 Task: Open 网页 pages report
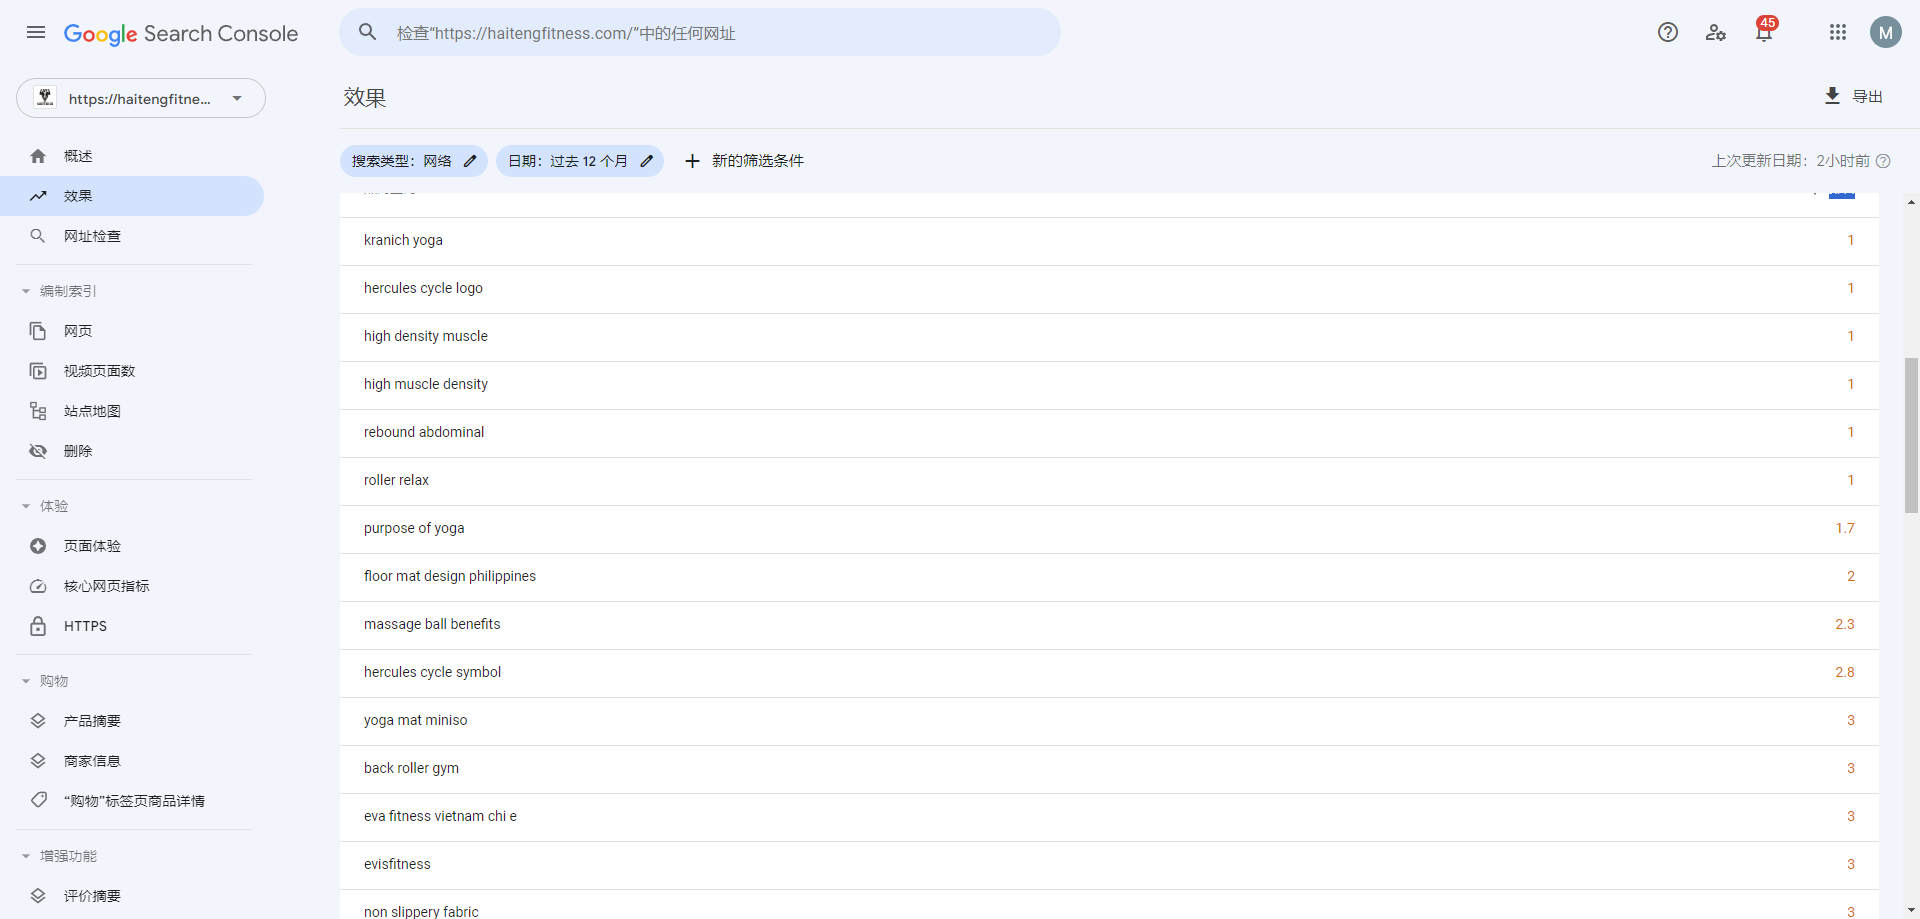[x=132, y=331]
